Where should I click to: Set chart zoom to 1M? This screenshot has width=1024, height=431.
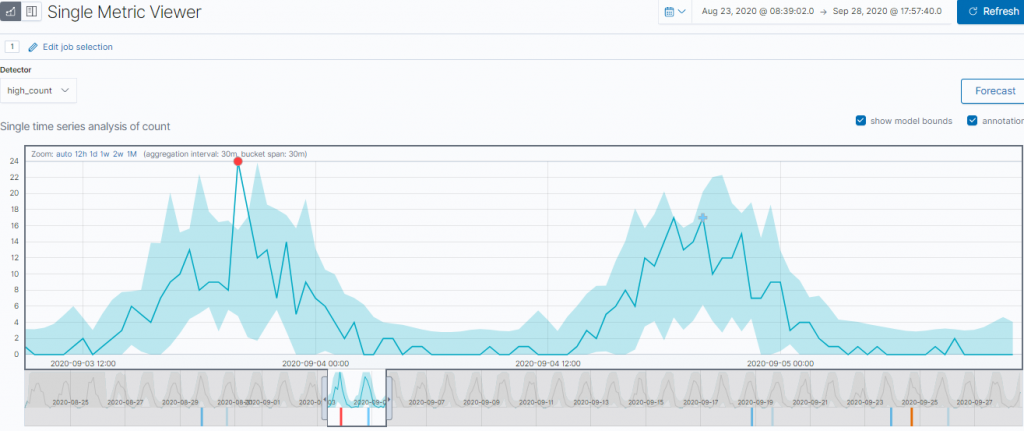pyautogui.click(x=131, y=154)
